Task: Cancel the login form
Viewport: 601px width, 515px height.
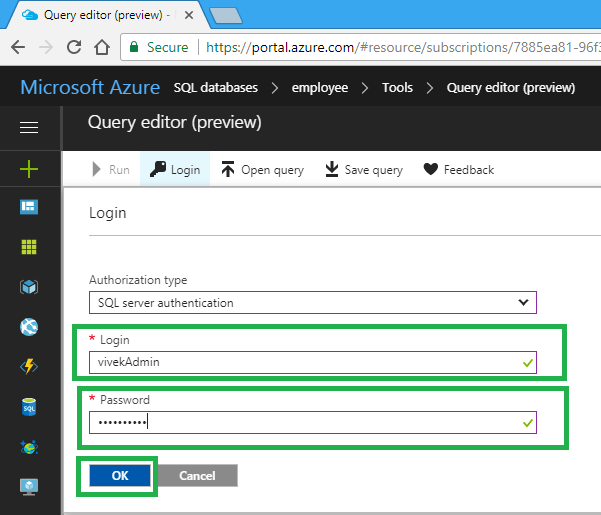Action: (x=197, y=476)
